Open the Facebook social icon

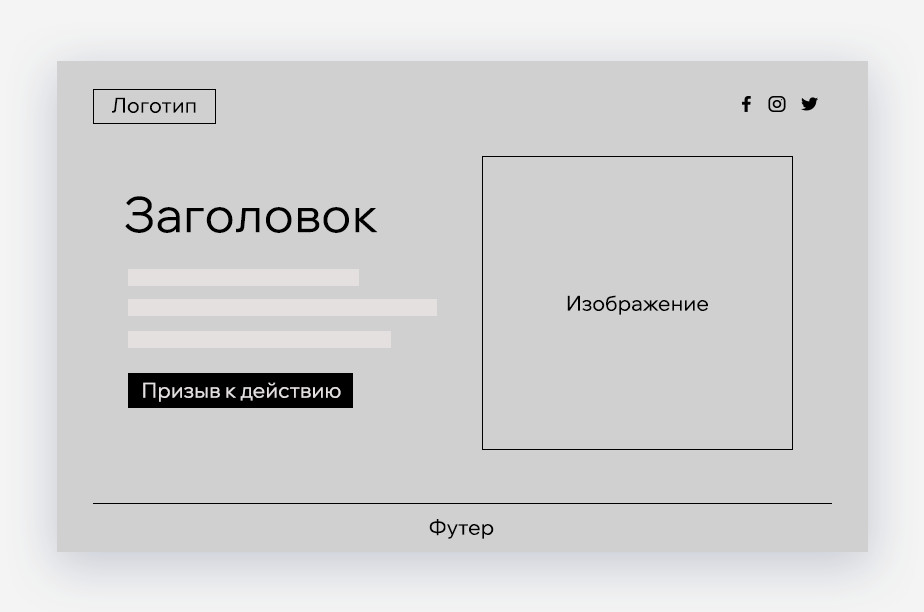point(746,104)
